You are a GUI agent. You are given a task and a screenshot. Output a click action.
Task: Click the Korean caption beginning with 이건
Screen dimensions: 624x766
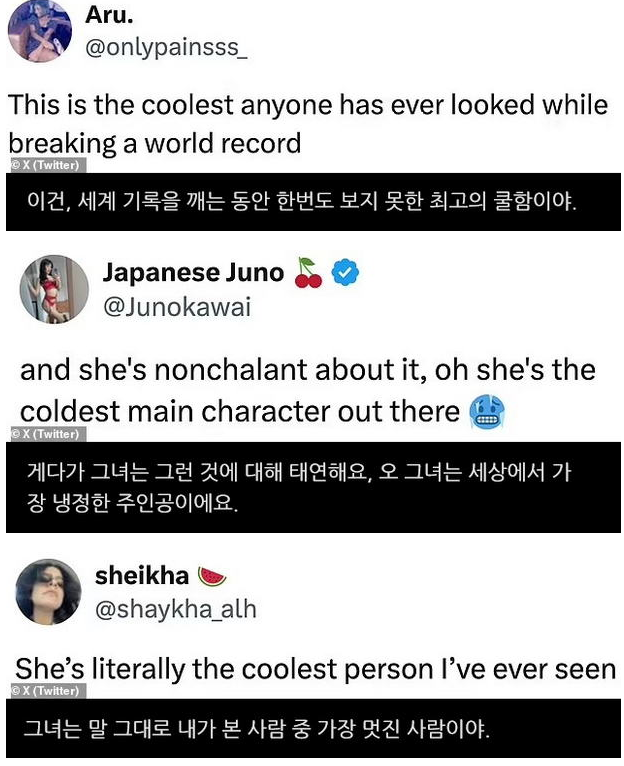301,200
